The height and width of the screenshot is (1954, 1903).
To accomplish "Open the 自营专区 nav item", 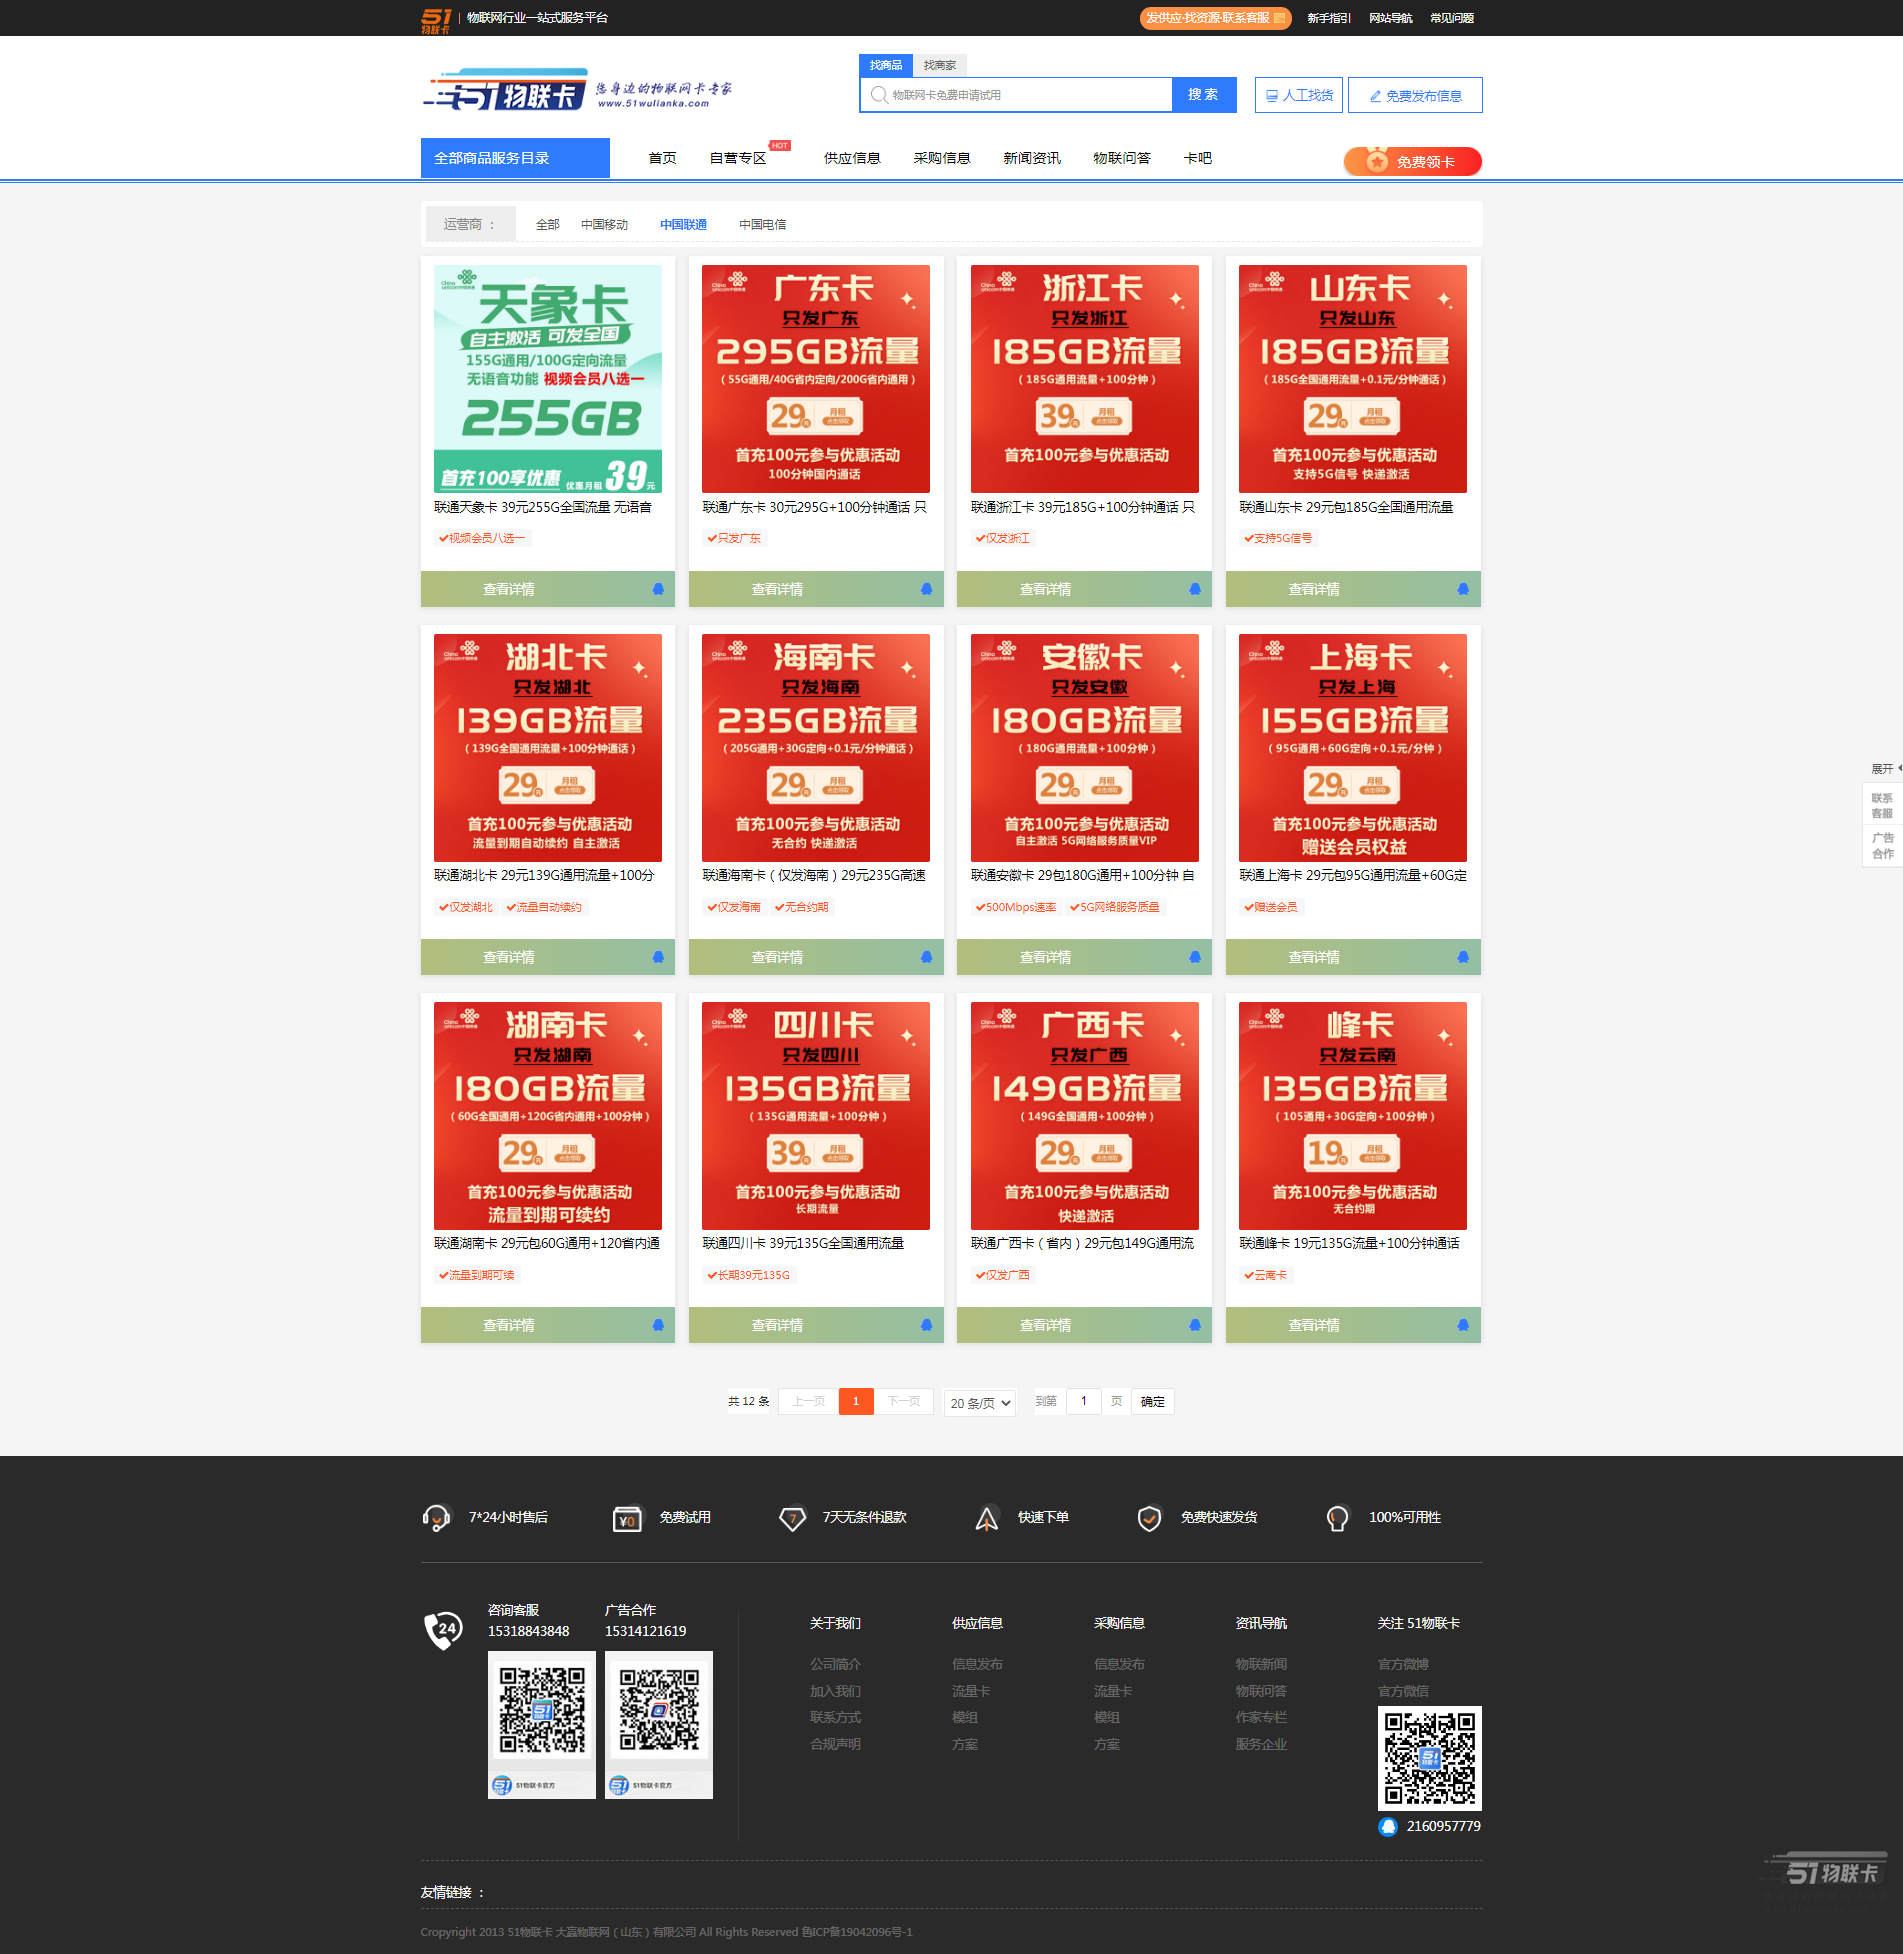I will pos(737,158).
